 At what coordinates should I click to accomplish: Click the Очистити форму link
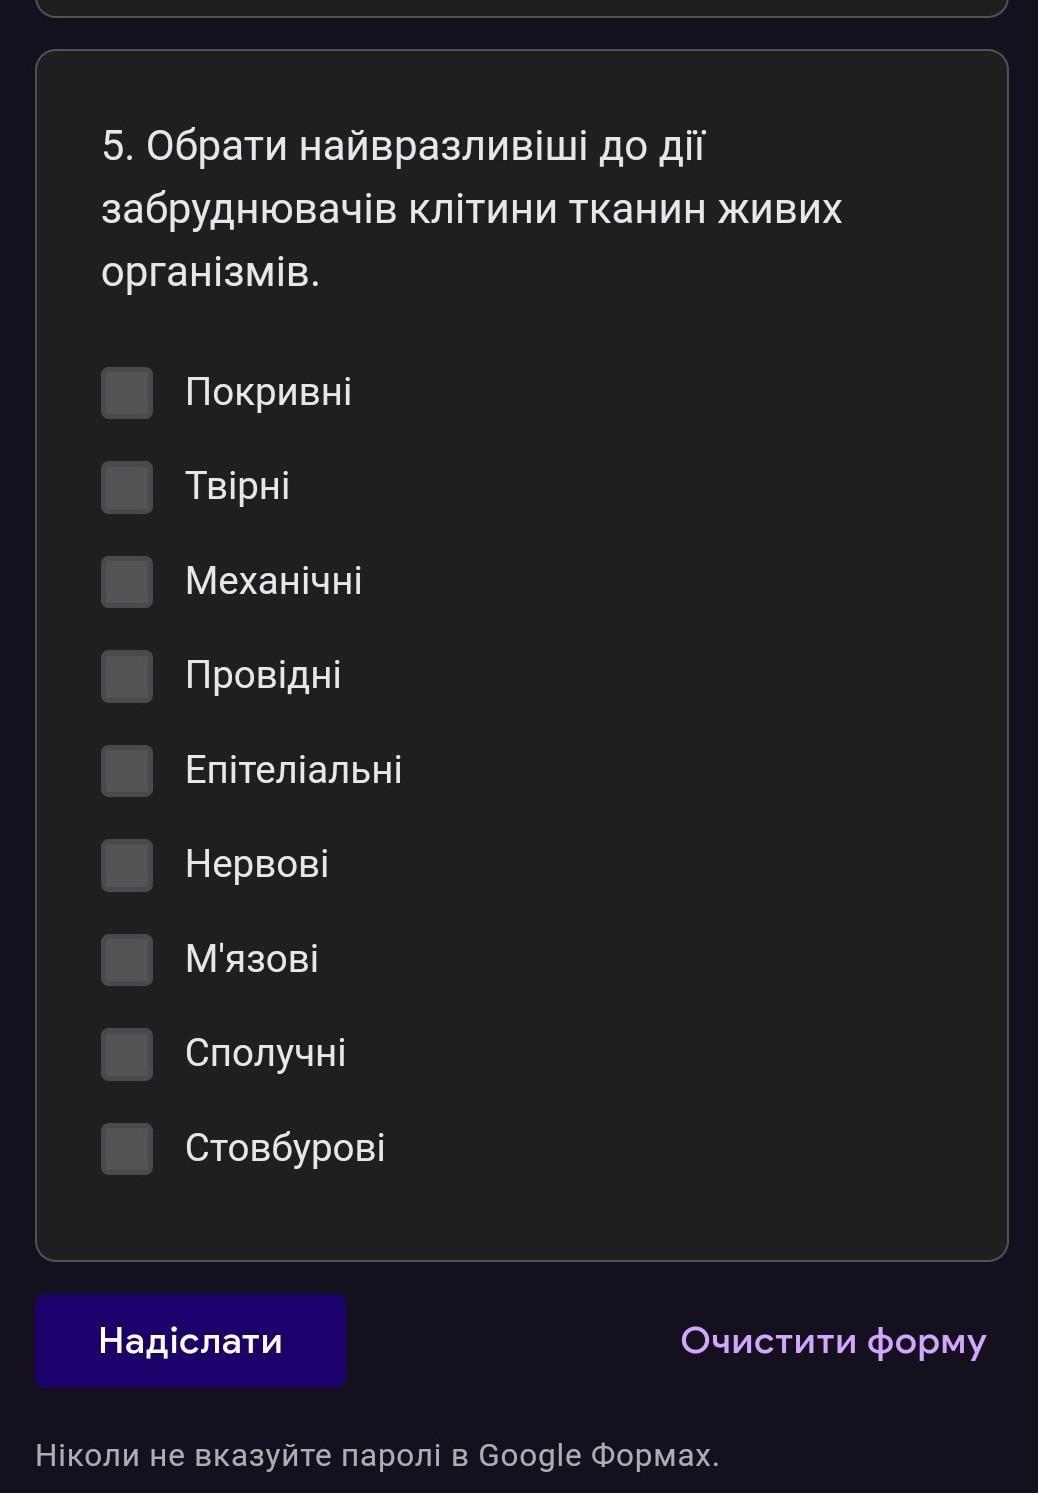point(833,1341)
